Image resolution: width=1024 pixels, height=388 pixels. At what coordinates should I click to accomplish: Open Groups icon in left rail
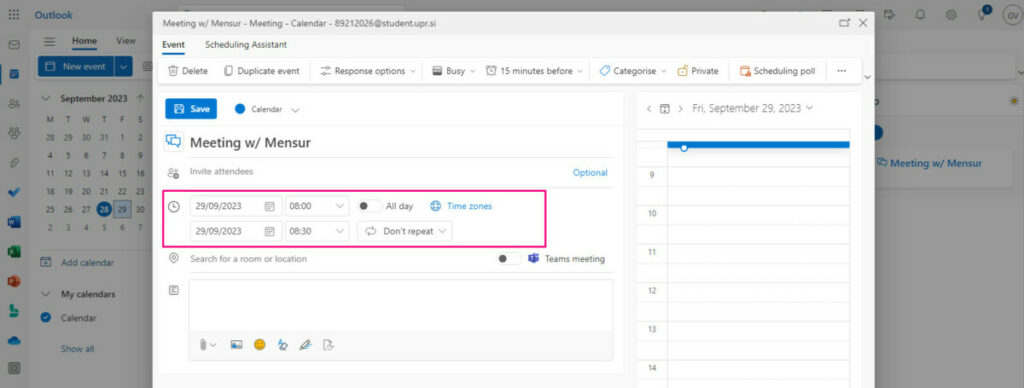(x=14, y=133)
